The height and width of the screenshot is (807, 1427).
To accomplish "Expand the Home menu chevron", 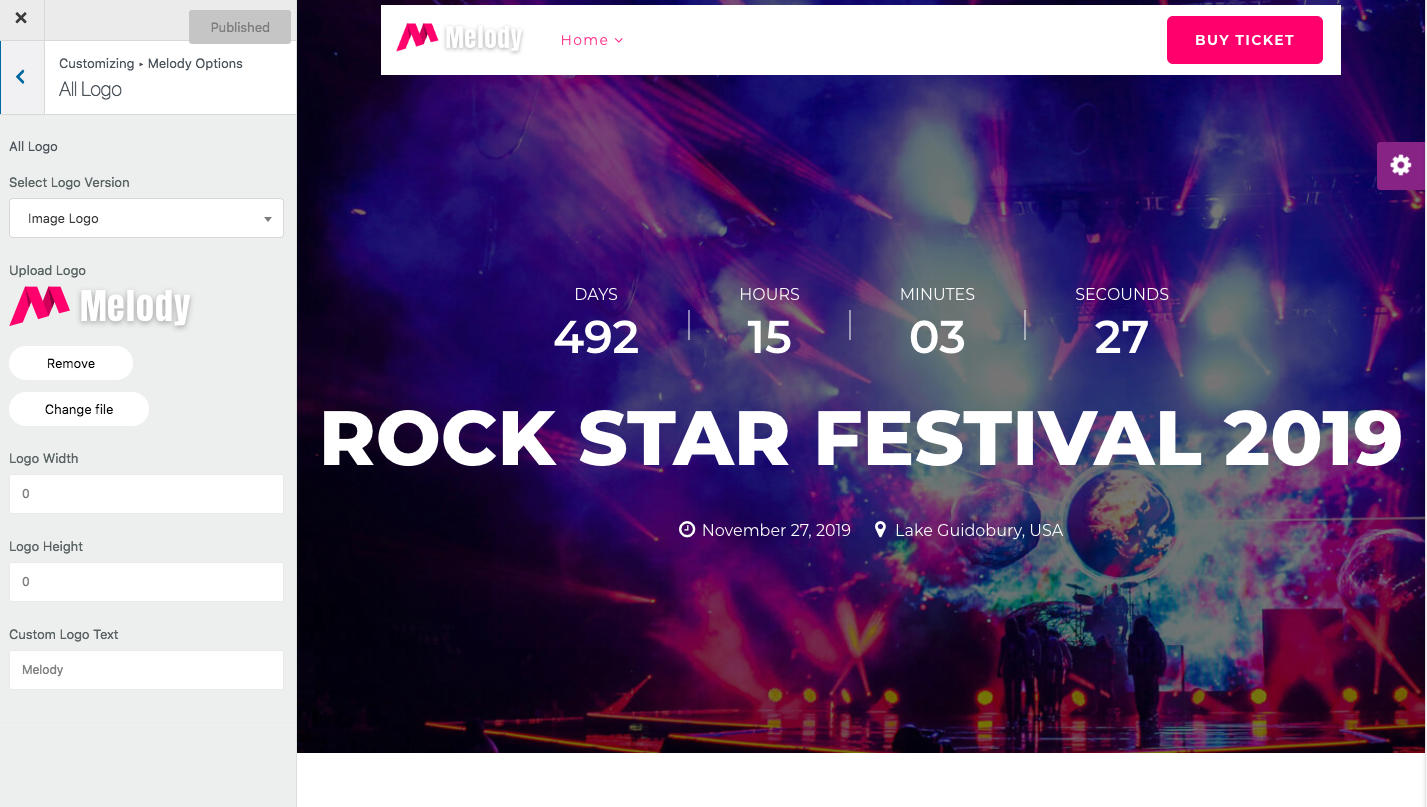I will tap(619, 41).
